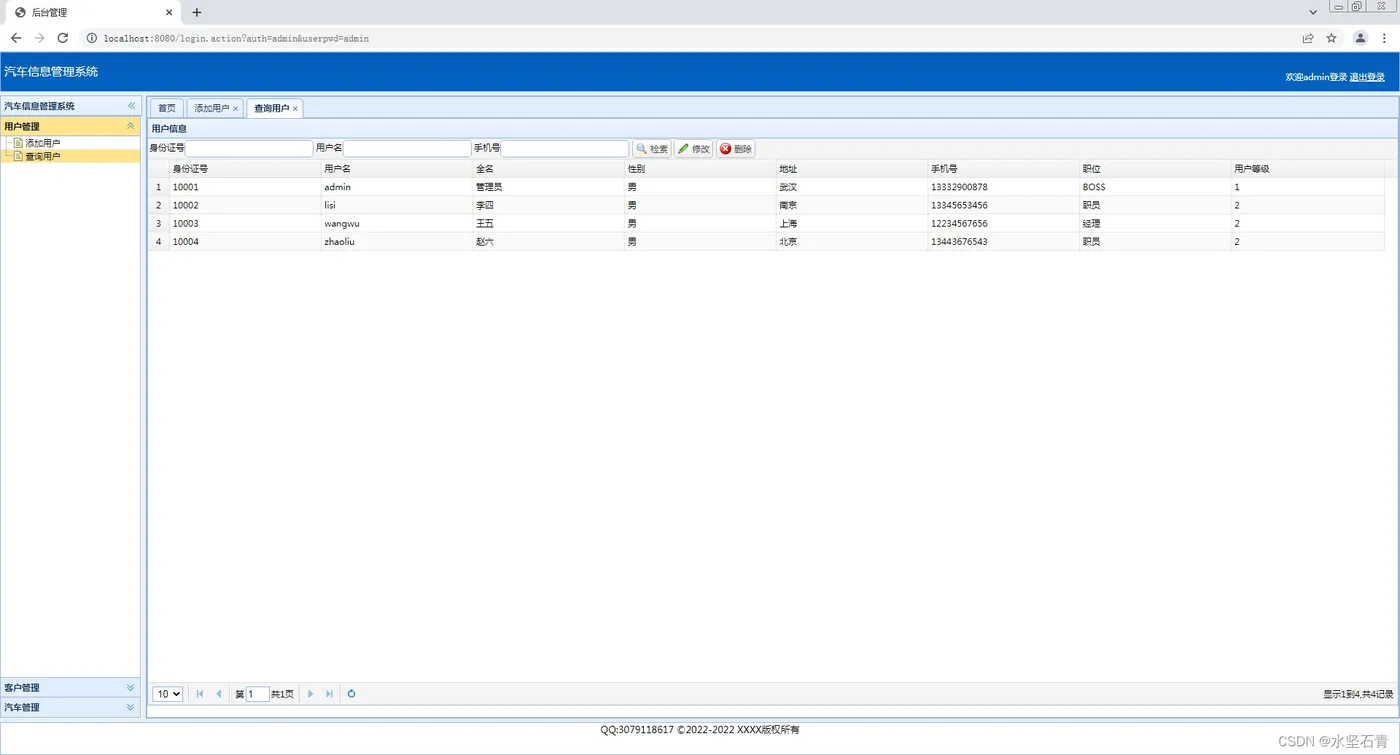Open the browser three-dot menu
The image size is (1400, 755).
tap(1384, 38)
